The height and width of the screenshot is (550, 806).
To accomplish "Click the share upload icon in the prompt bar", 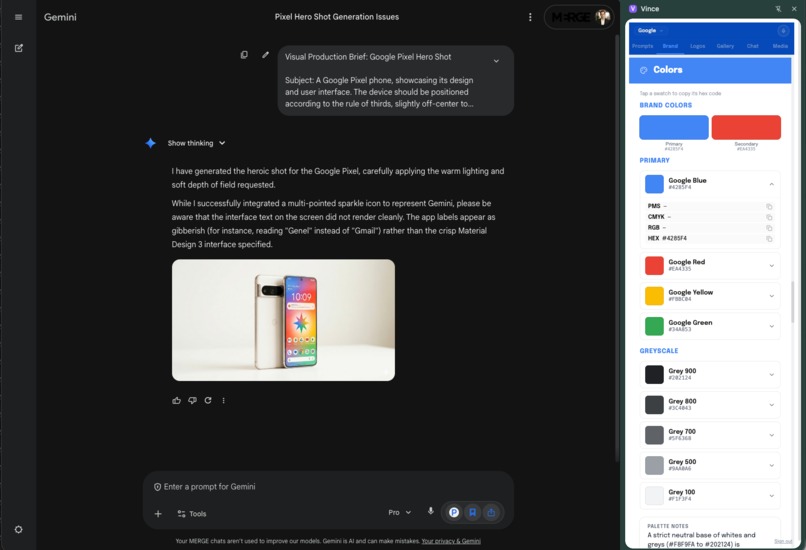I will (491, 512).
